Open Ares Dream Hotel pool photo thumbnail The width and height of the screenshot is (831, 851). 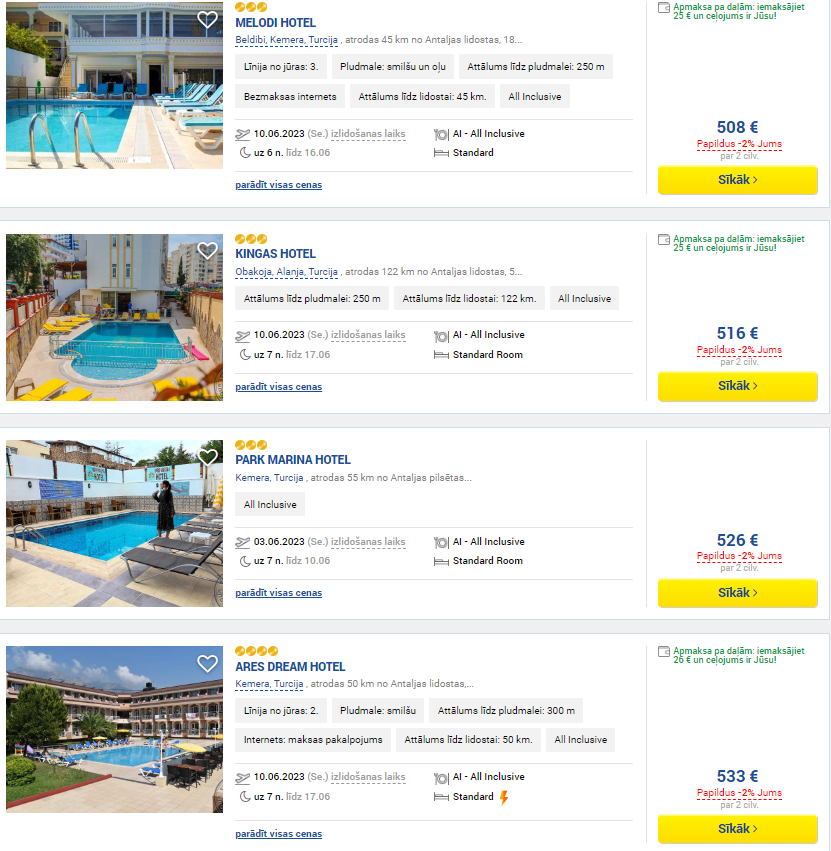coord(115,729)
